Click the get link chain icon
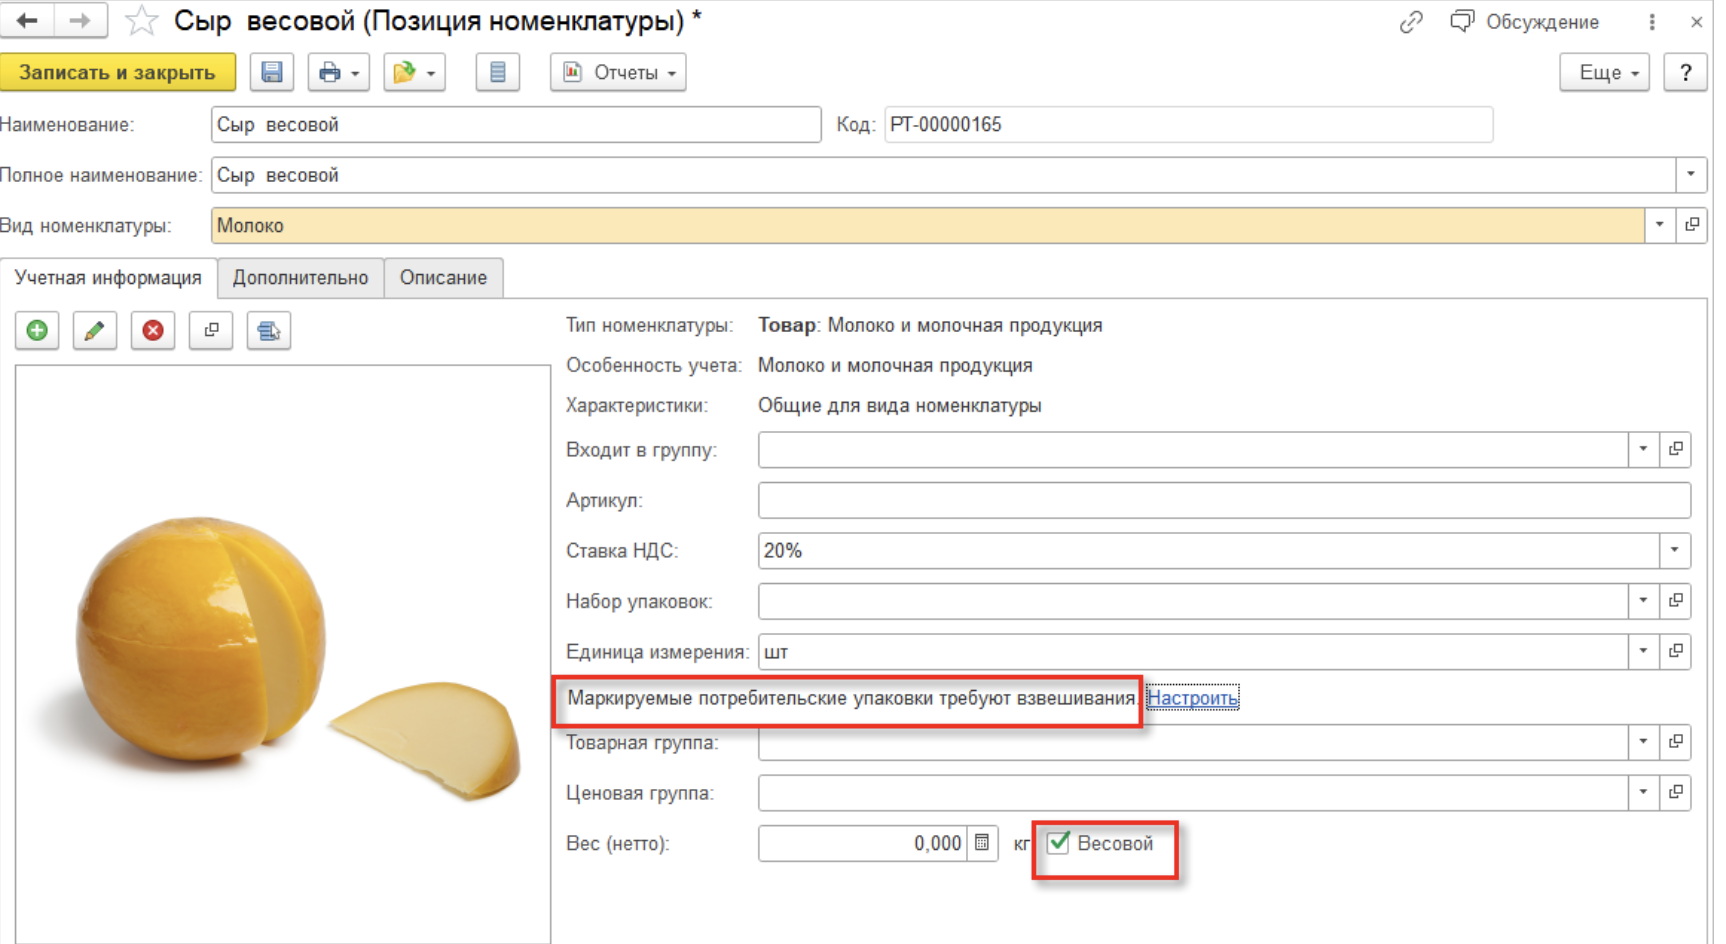 1410,22
